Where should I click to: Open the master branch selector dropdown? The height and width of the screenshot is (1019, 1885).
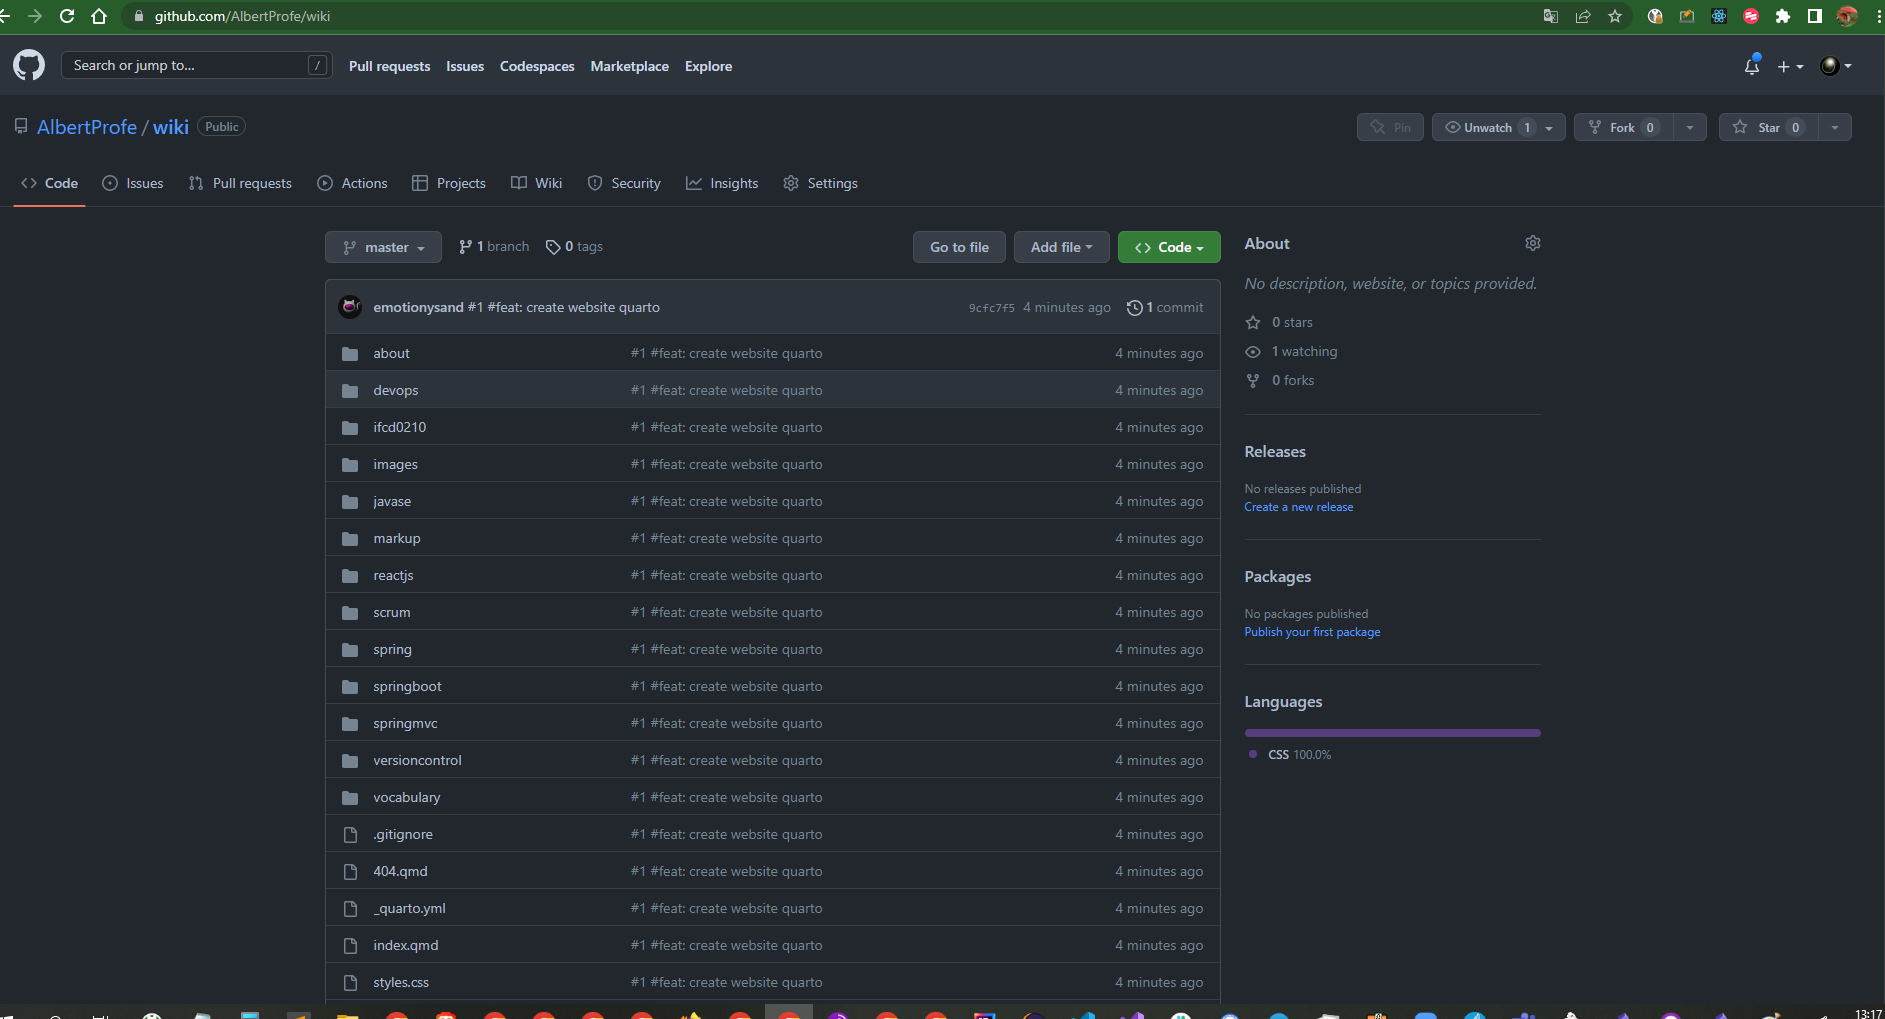tap(383, 247)
